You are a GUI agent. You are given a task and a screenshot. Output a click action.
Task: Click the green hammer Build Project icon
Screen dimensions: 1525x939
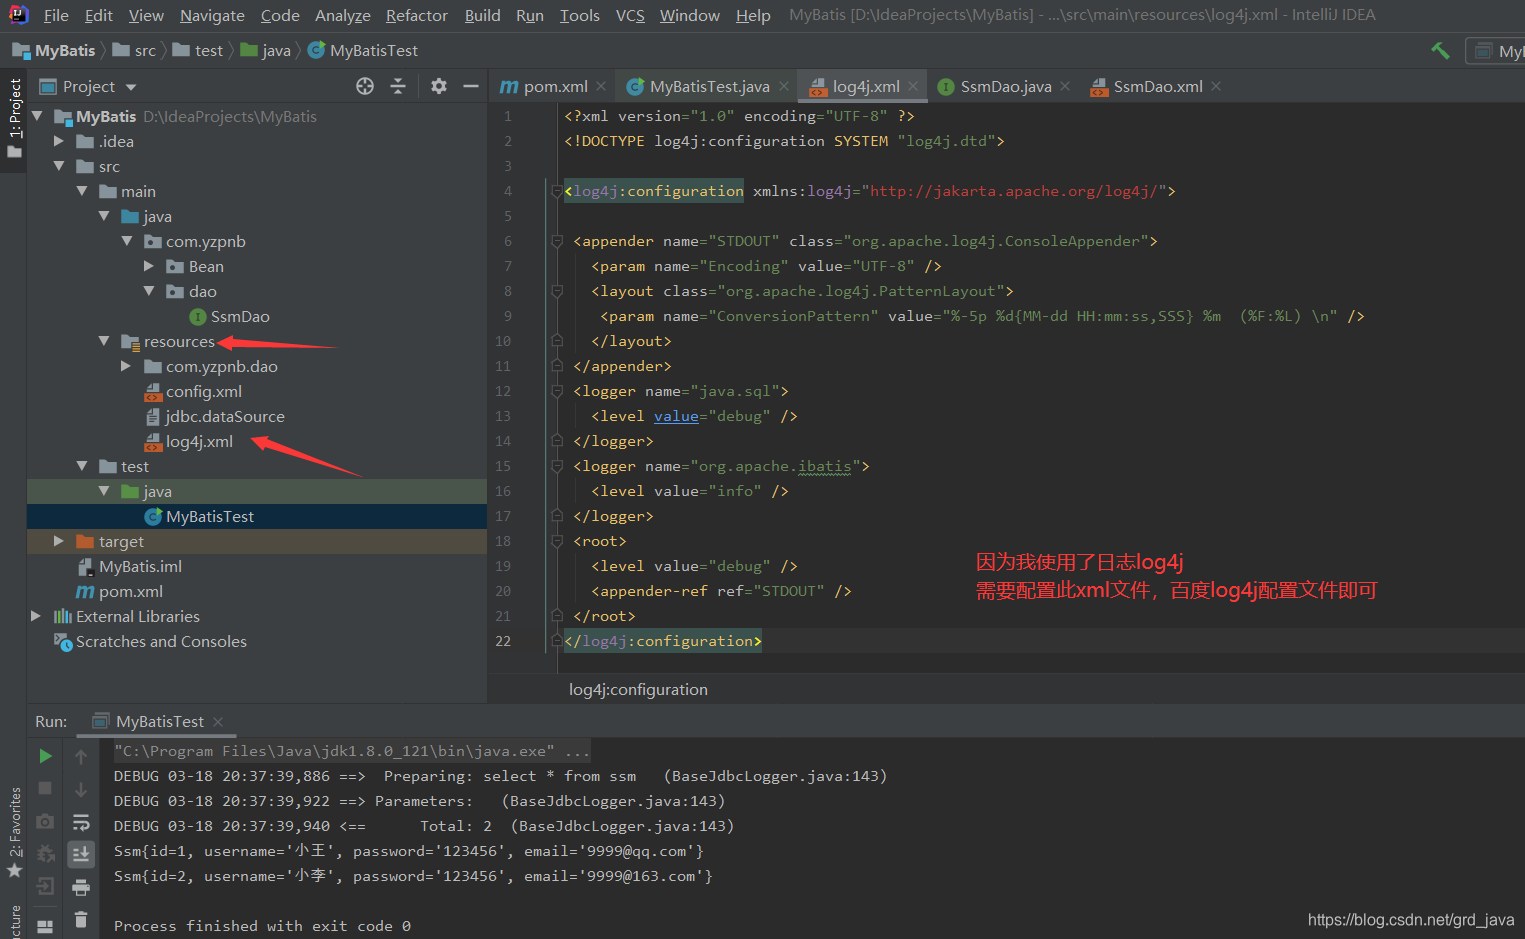click(x=1440, y=50)
